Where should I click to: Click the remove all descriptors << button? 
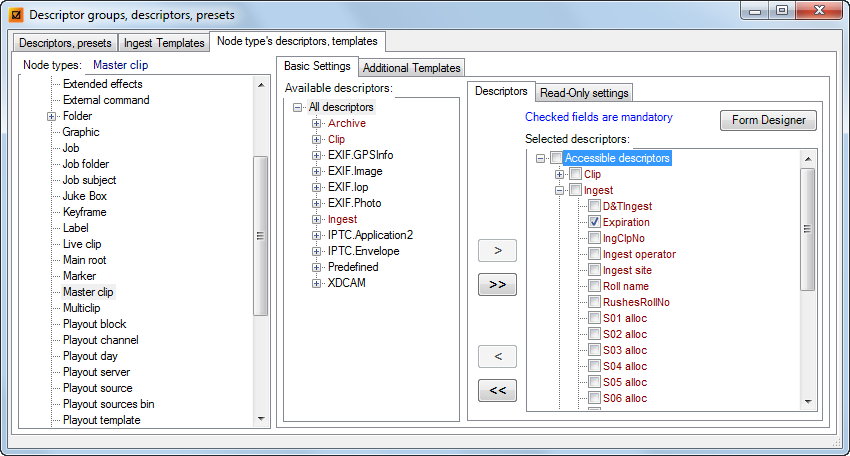pos(498,390)
